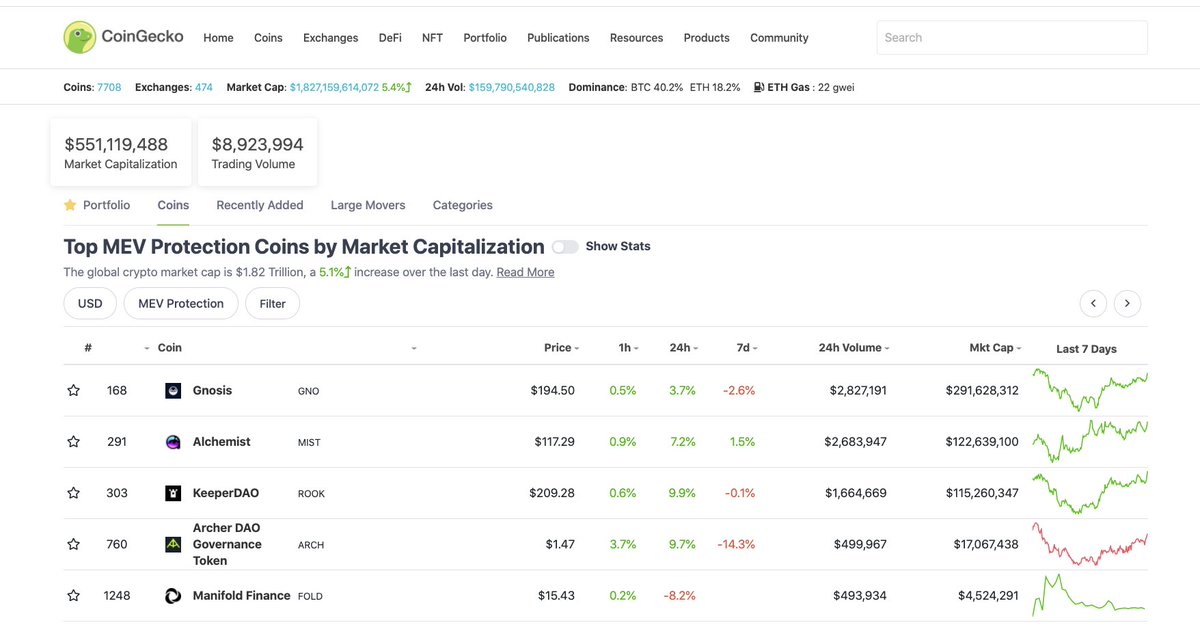Switch to Recently Added tab

tap(260, 205)
